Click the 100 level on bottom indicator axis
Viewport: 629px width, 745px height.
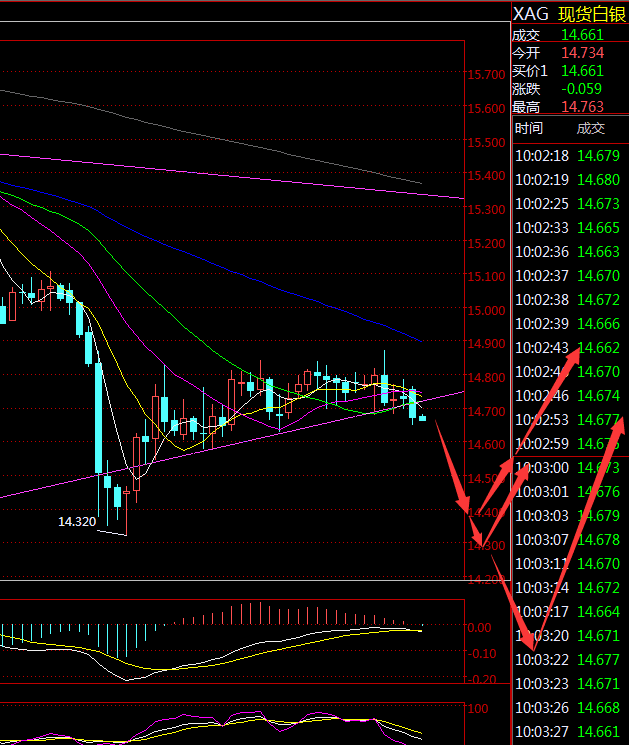pos(479,709)
